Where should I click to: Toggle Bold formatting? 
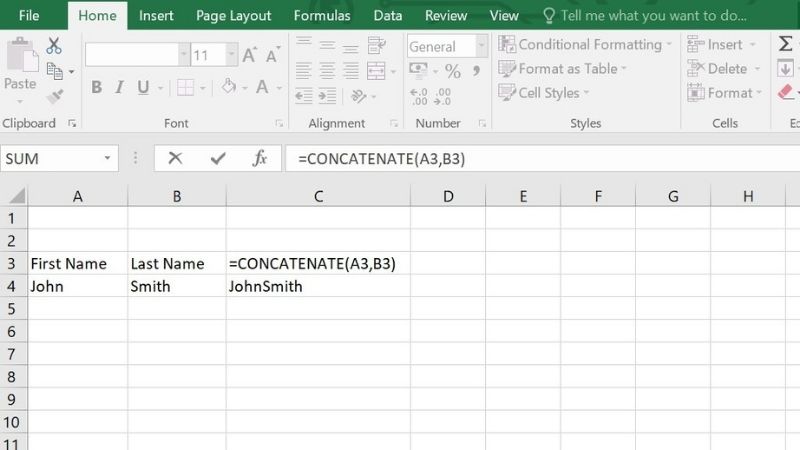tap(96, 88)
